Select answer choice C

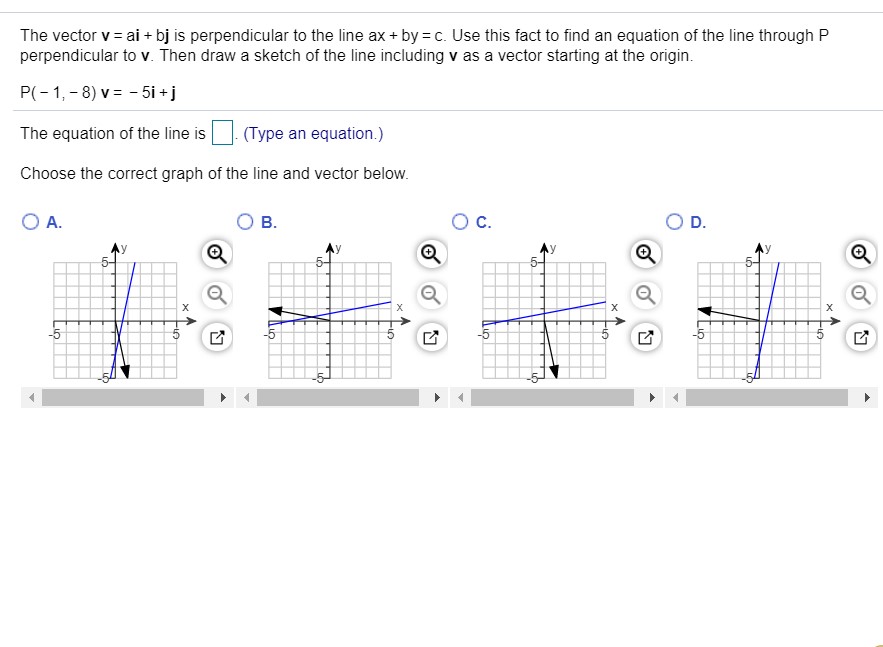(459, 222)
